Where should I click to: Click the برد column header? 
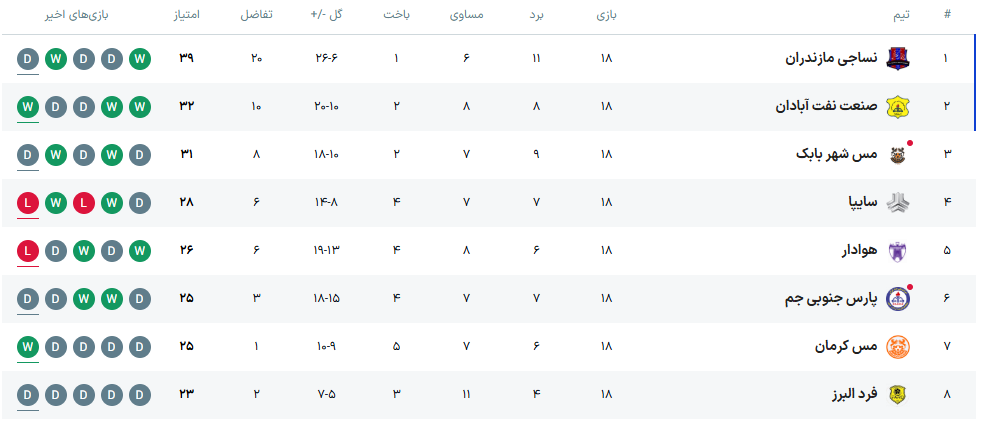coord(536,16)
